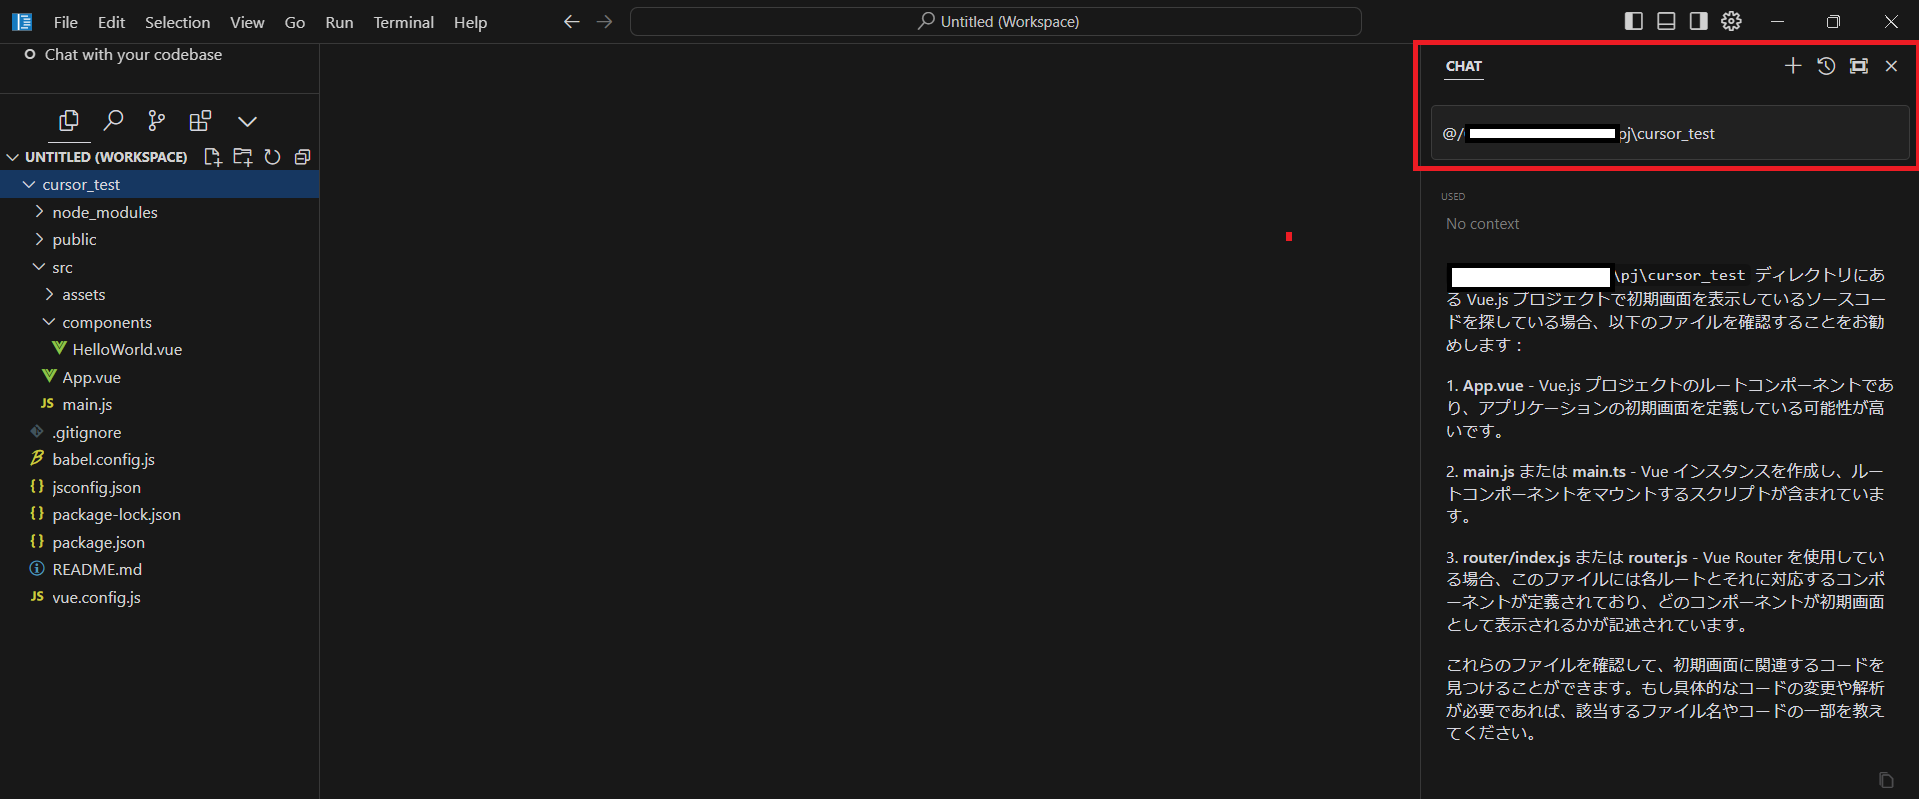Open the Extensions view icon
1919x799 pixels.
200,121
